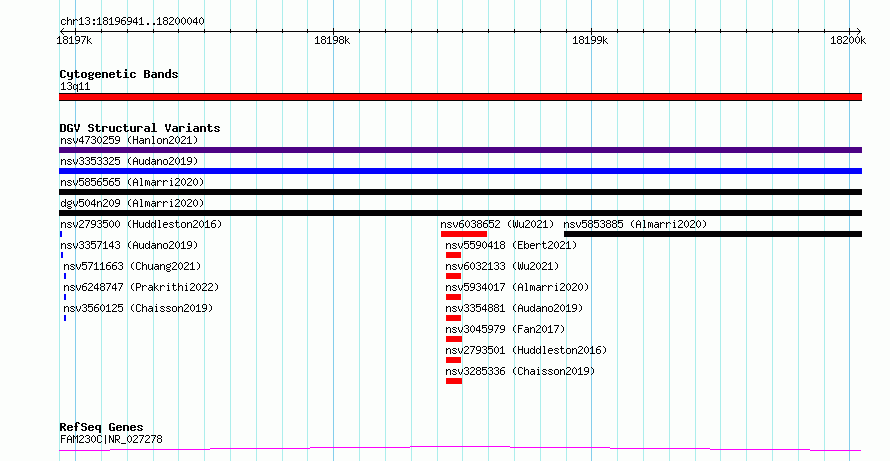
Task: Click red bar under nsv2793501
Action: (454, 360)
